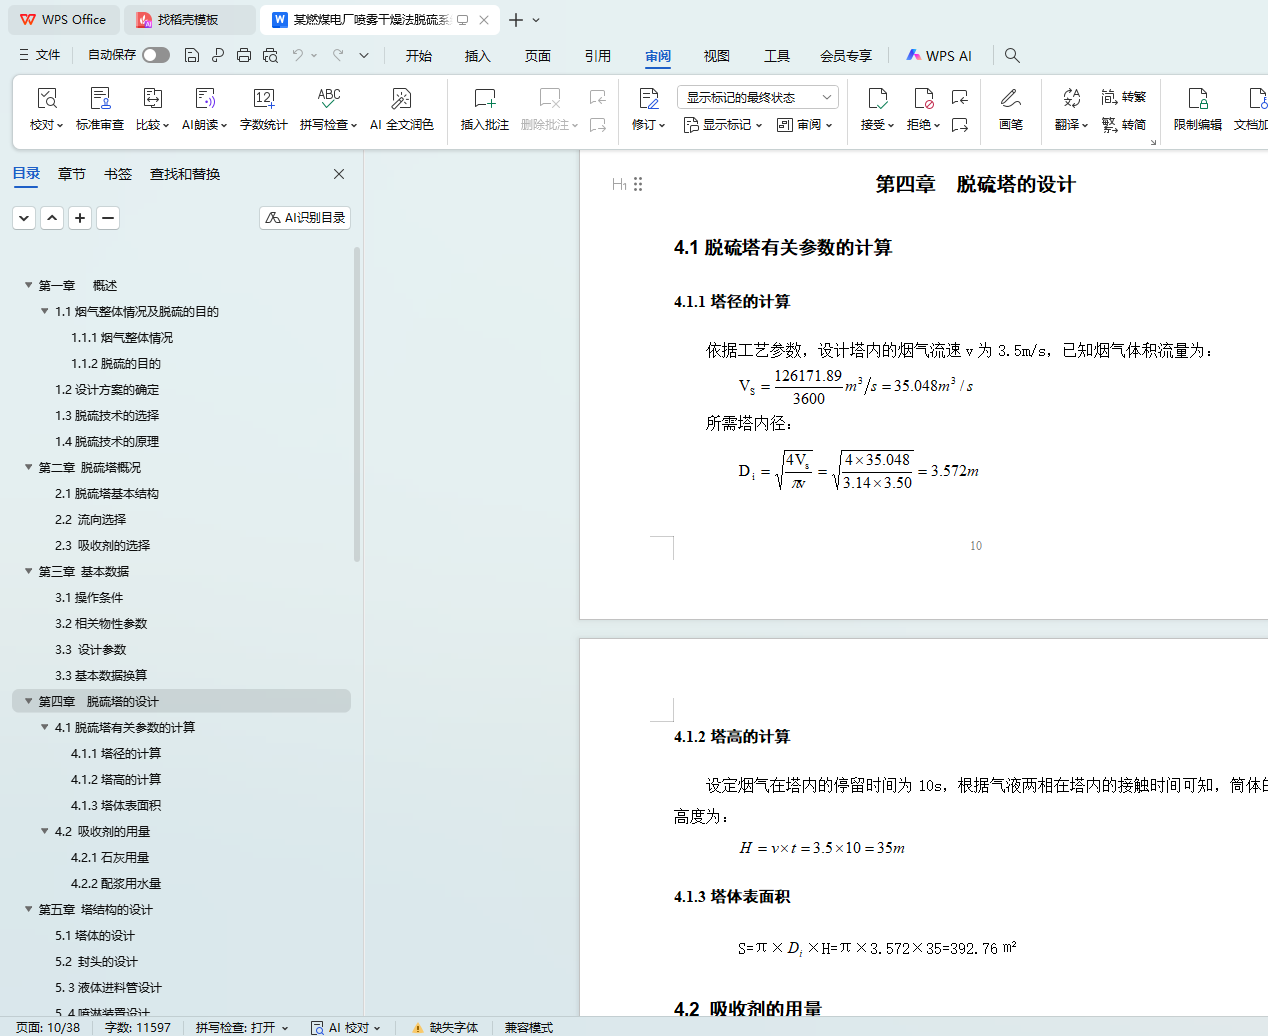
Task: Click the navigation pane vertical scrollbar
Action: (357, 400)
